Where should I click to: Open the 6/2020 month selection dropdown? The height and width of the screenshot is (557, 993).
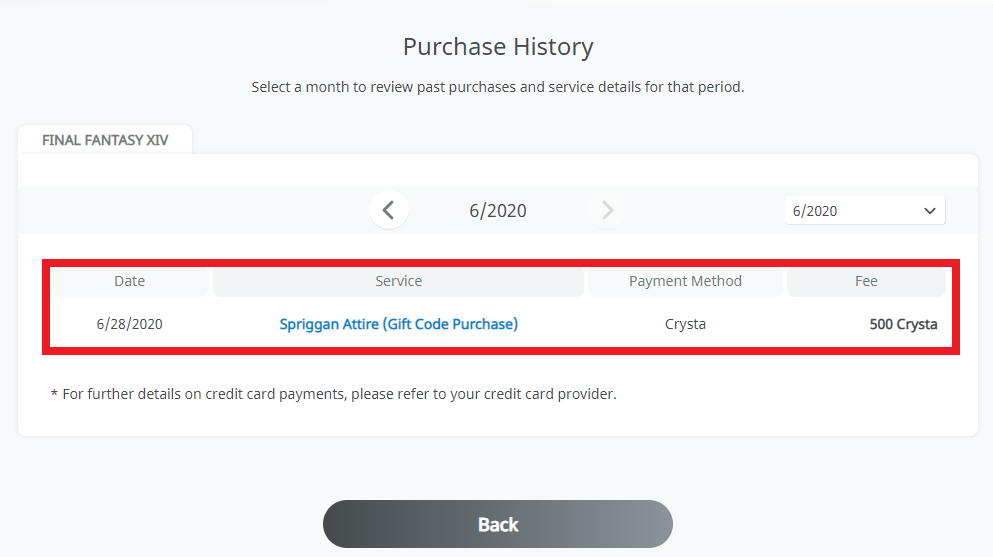pos(863,211)
